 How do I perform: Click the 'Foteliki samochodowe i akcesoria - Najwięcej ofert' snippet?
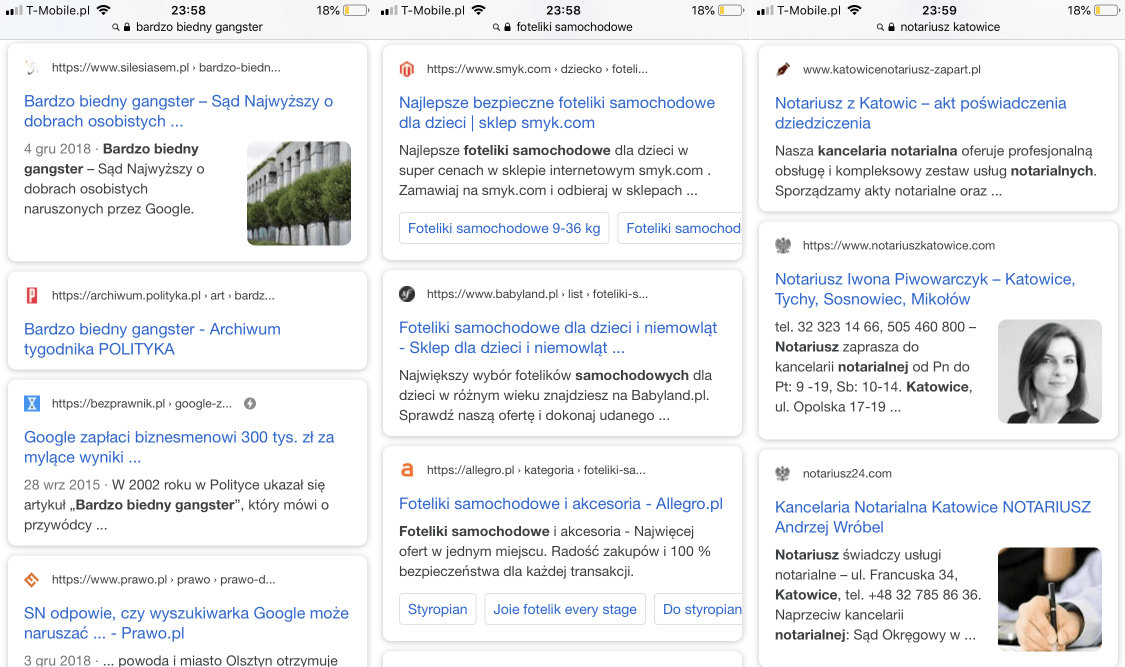coord(555,552)
